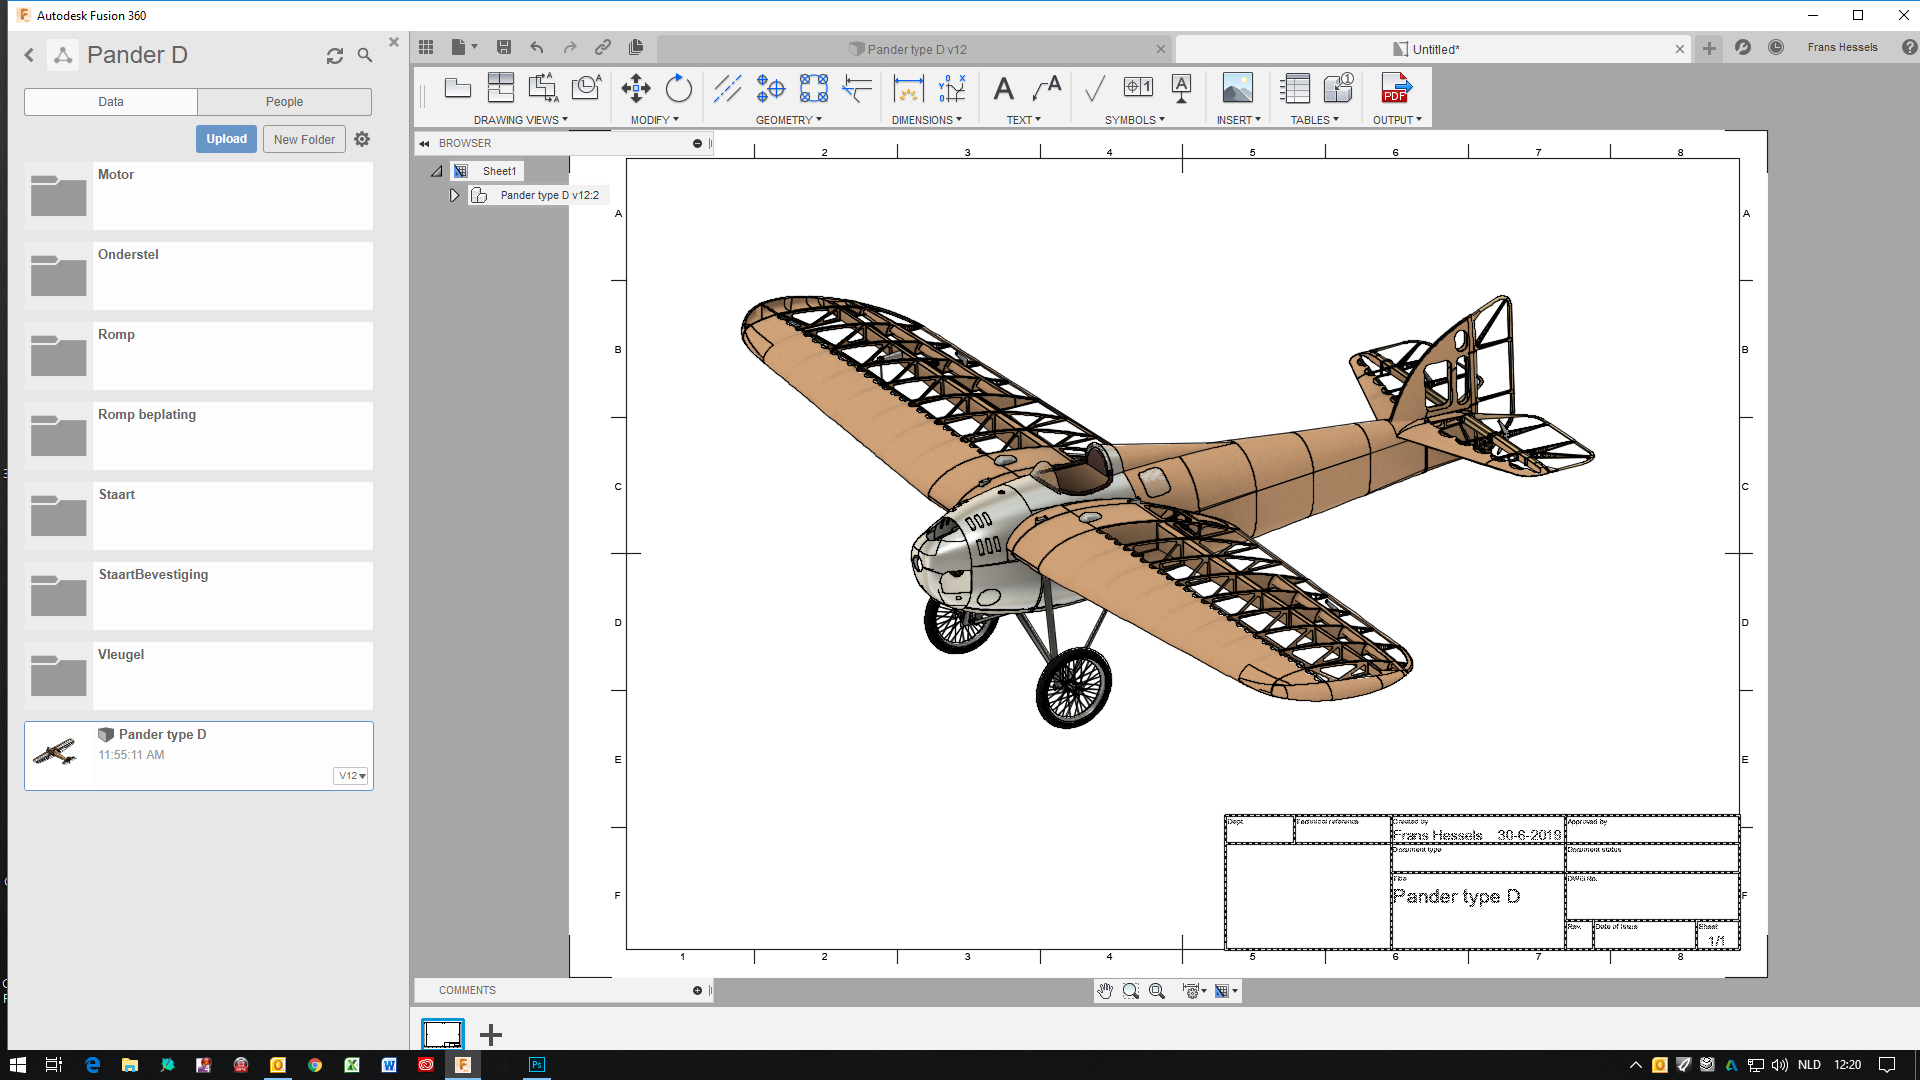The height and width of the screenshot is (1080, 1920).
Task: Insert a Parts List table
Action: click(x=1295, y=88)
